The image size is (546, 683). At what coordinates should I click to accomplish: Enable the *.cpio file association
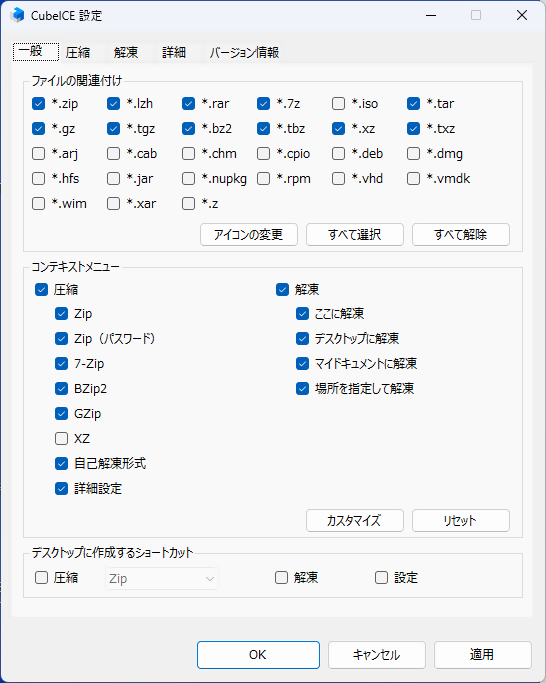(263, 153)
